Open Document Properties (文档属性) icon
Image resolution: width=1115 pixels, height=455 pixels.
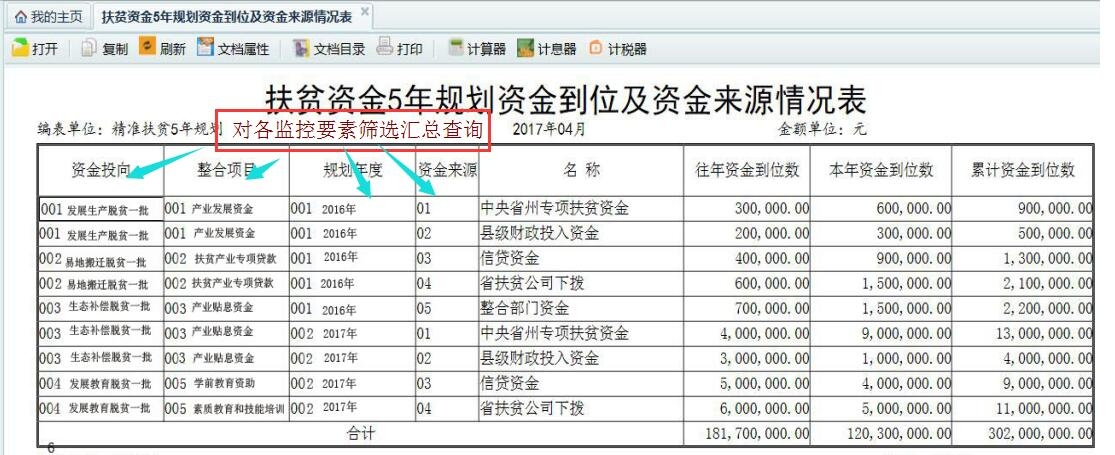point(206,47)
